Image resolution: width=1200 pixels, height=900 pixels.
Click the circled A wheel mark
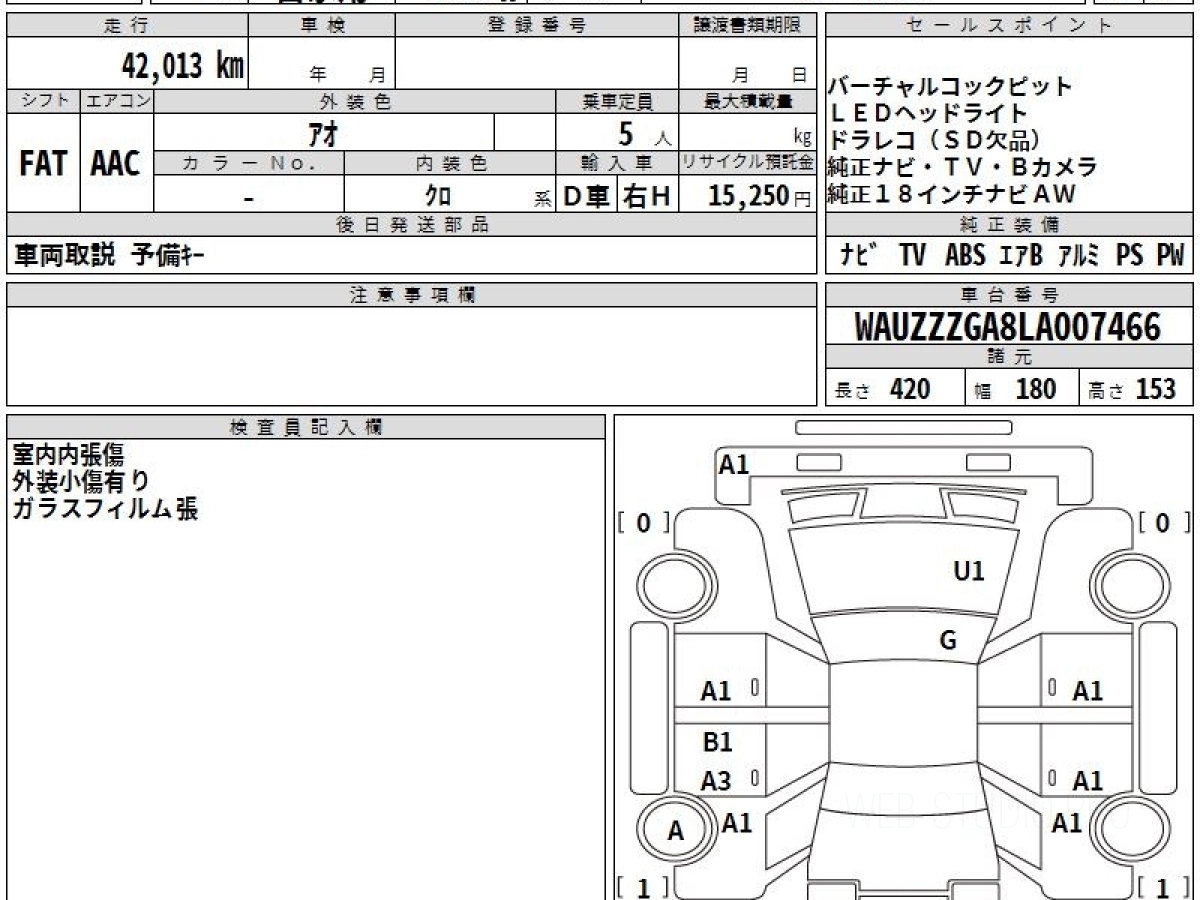click(676, 831)
